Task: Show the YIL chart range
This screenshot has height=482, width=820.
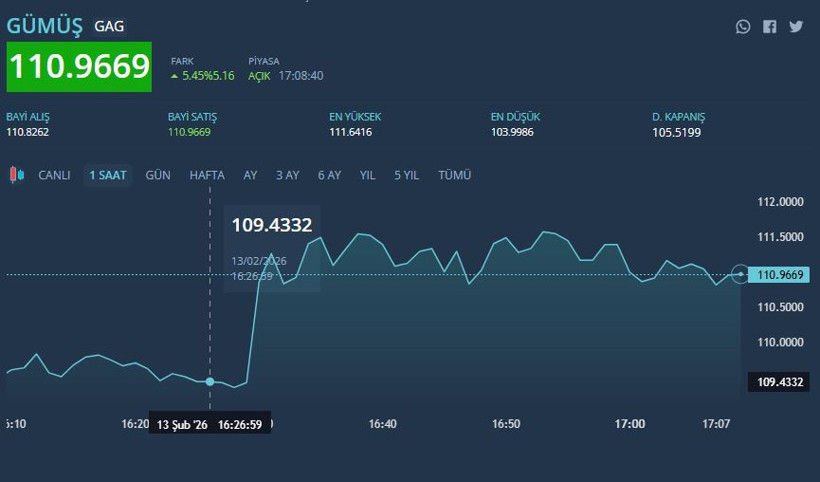Action: [x=367, y=175]
